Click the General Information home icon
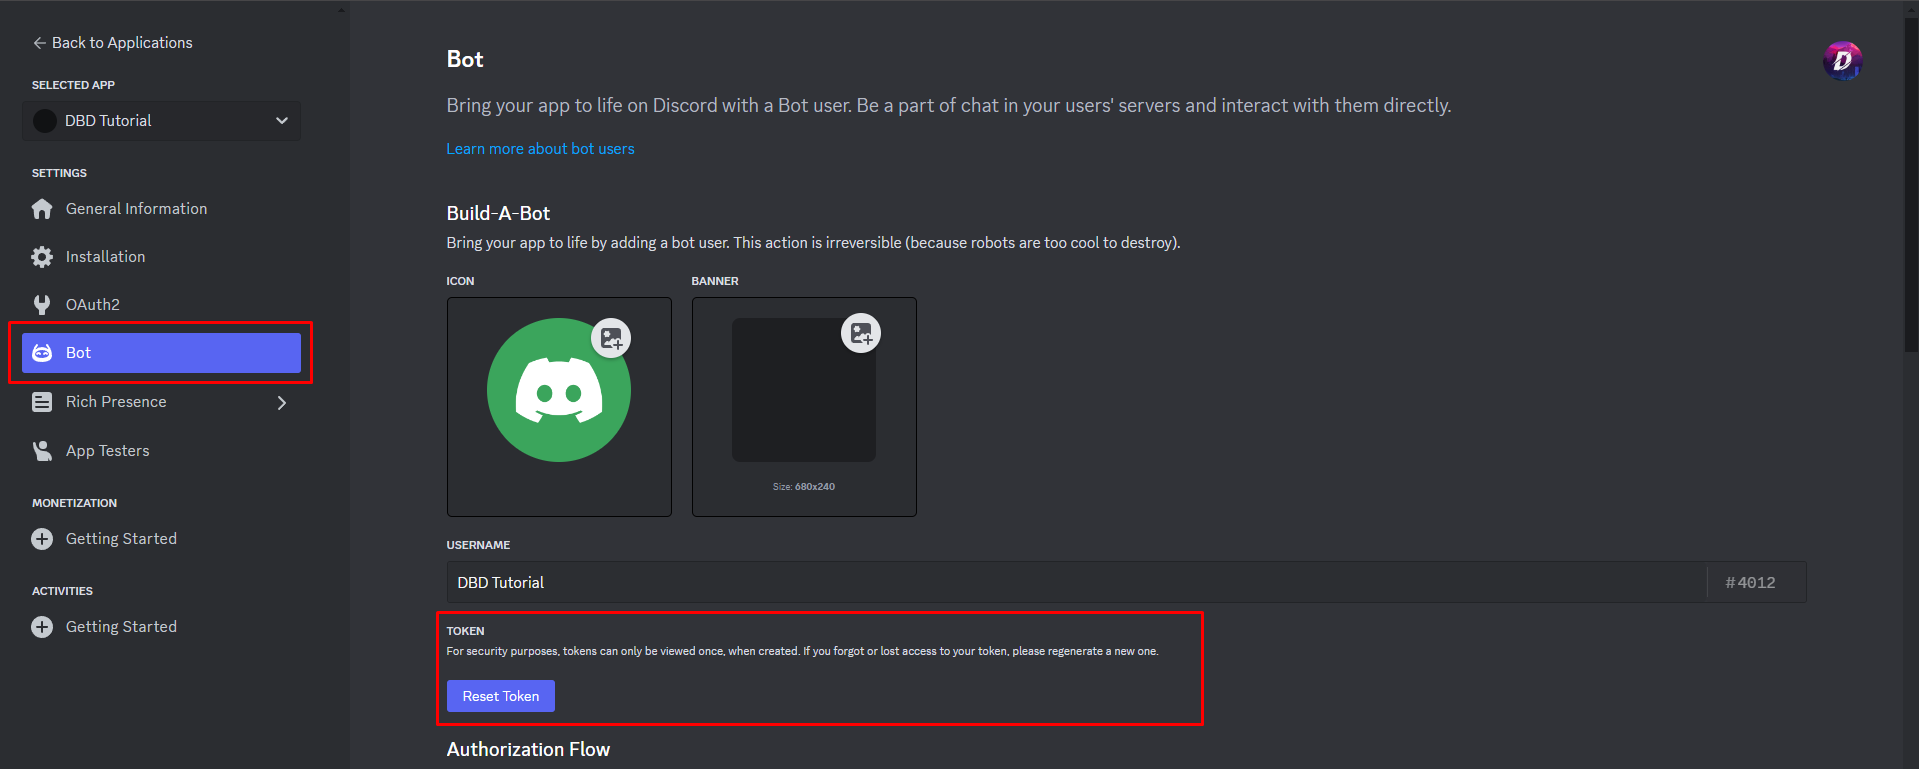 coord(42,209)
